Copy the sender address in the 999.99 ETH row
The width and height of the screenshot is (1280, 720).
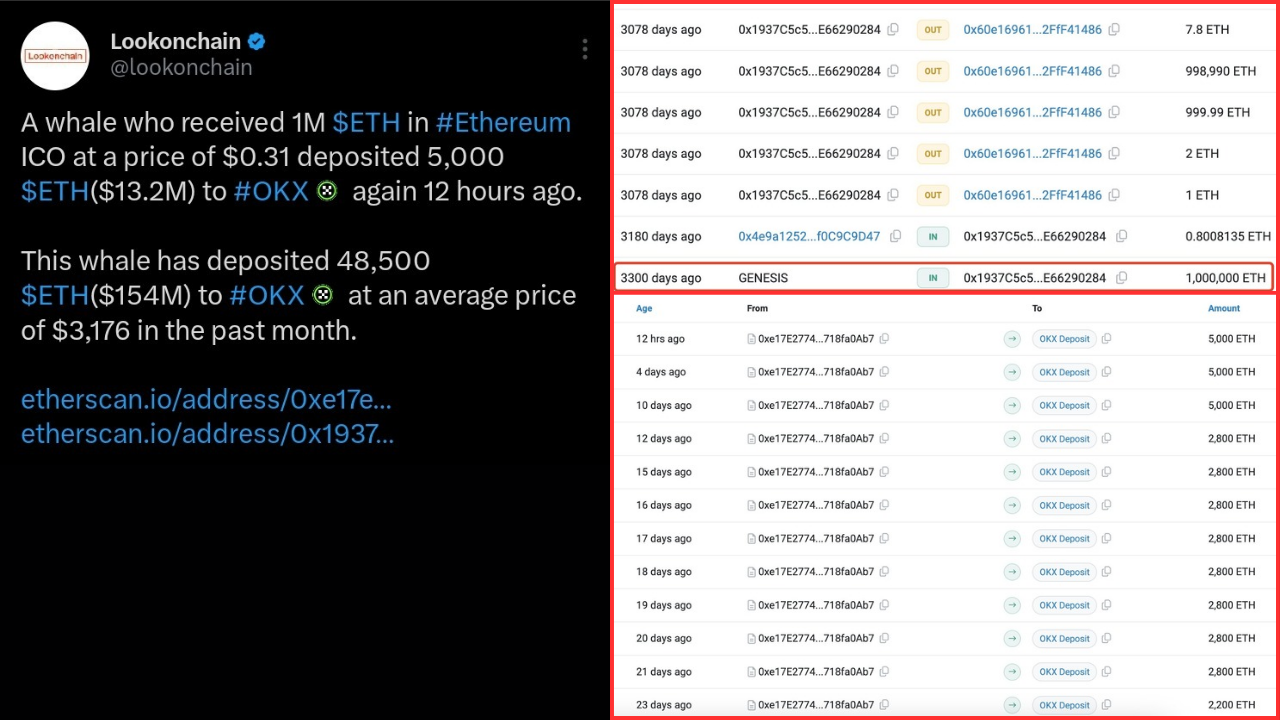pos(893,113)
